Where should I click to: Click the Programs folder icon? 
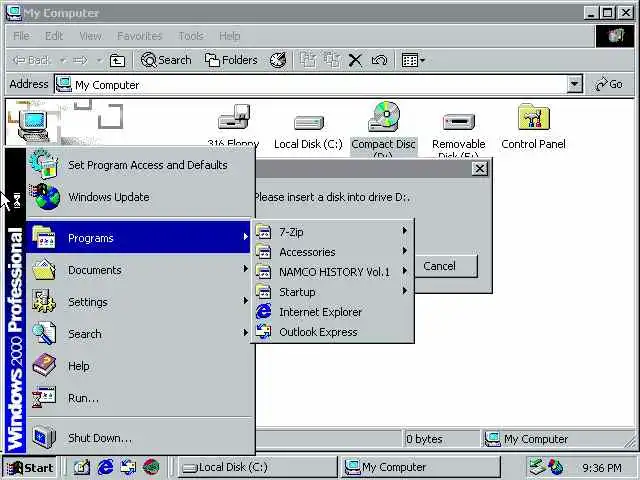(44, 238)
